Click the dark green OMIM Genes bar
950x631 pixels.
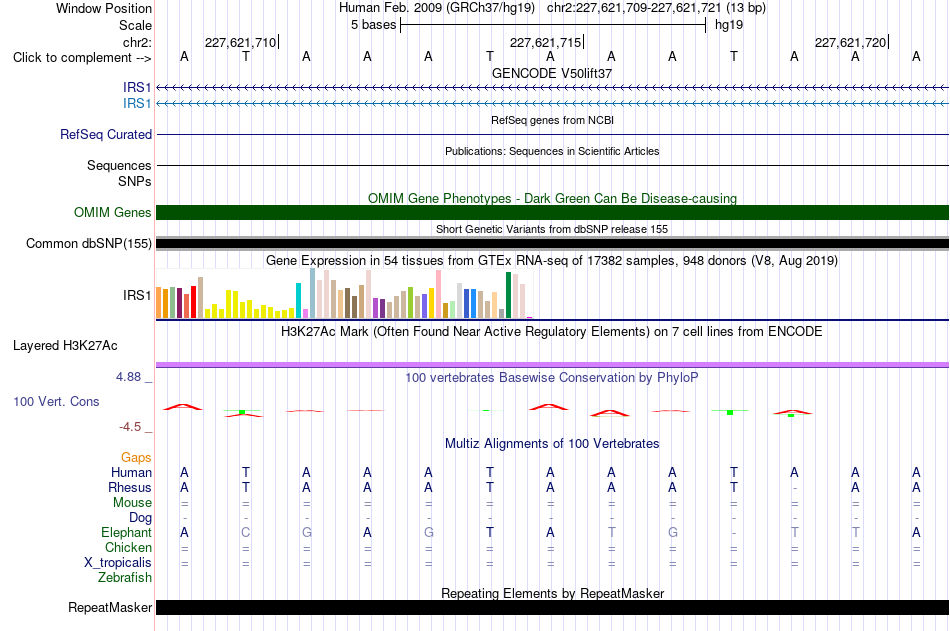click(552, 212)
